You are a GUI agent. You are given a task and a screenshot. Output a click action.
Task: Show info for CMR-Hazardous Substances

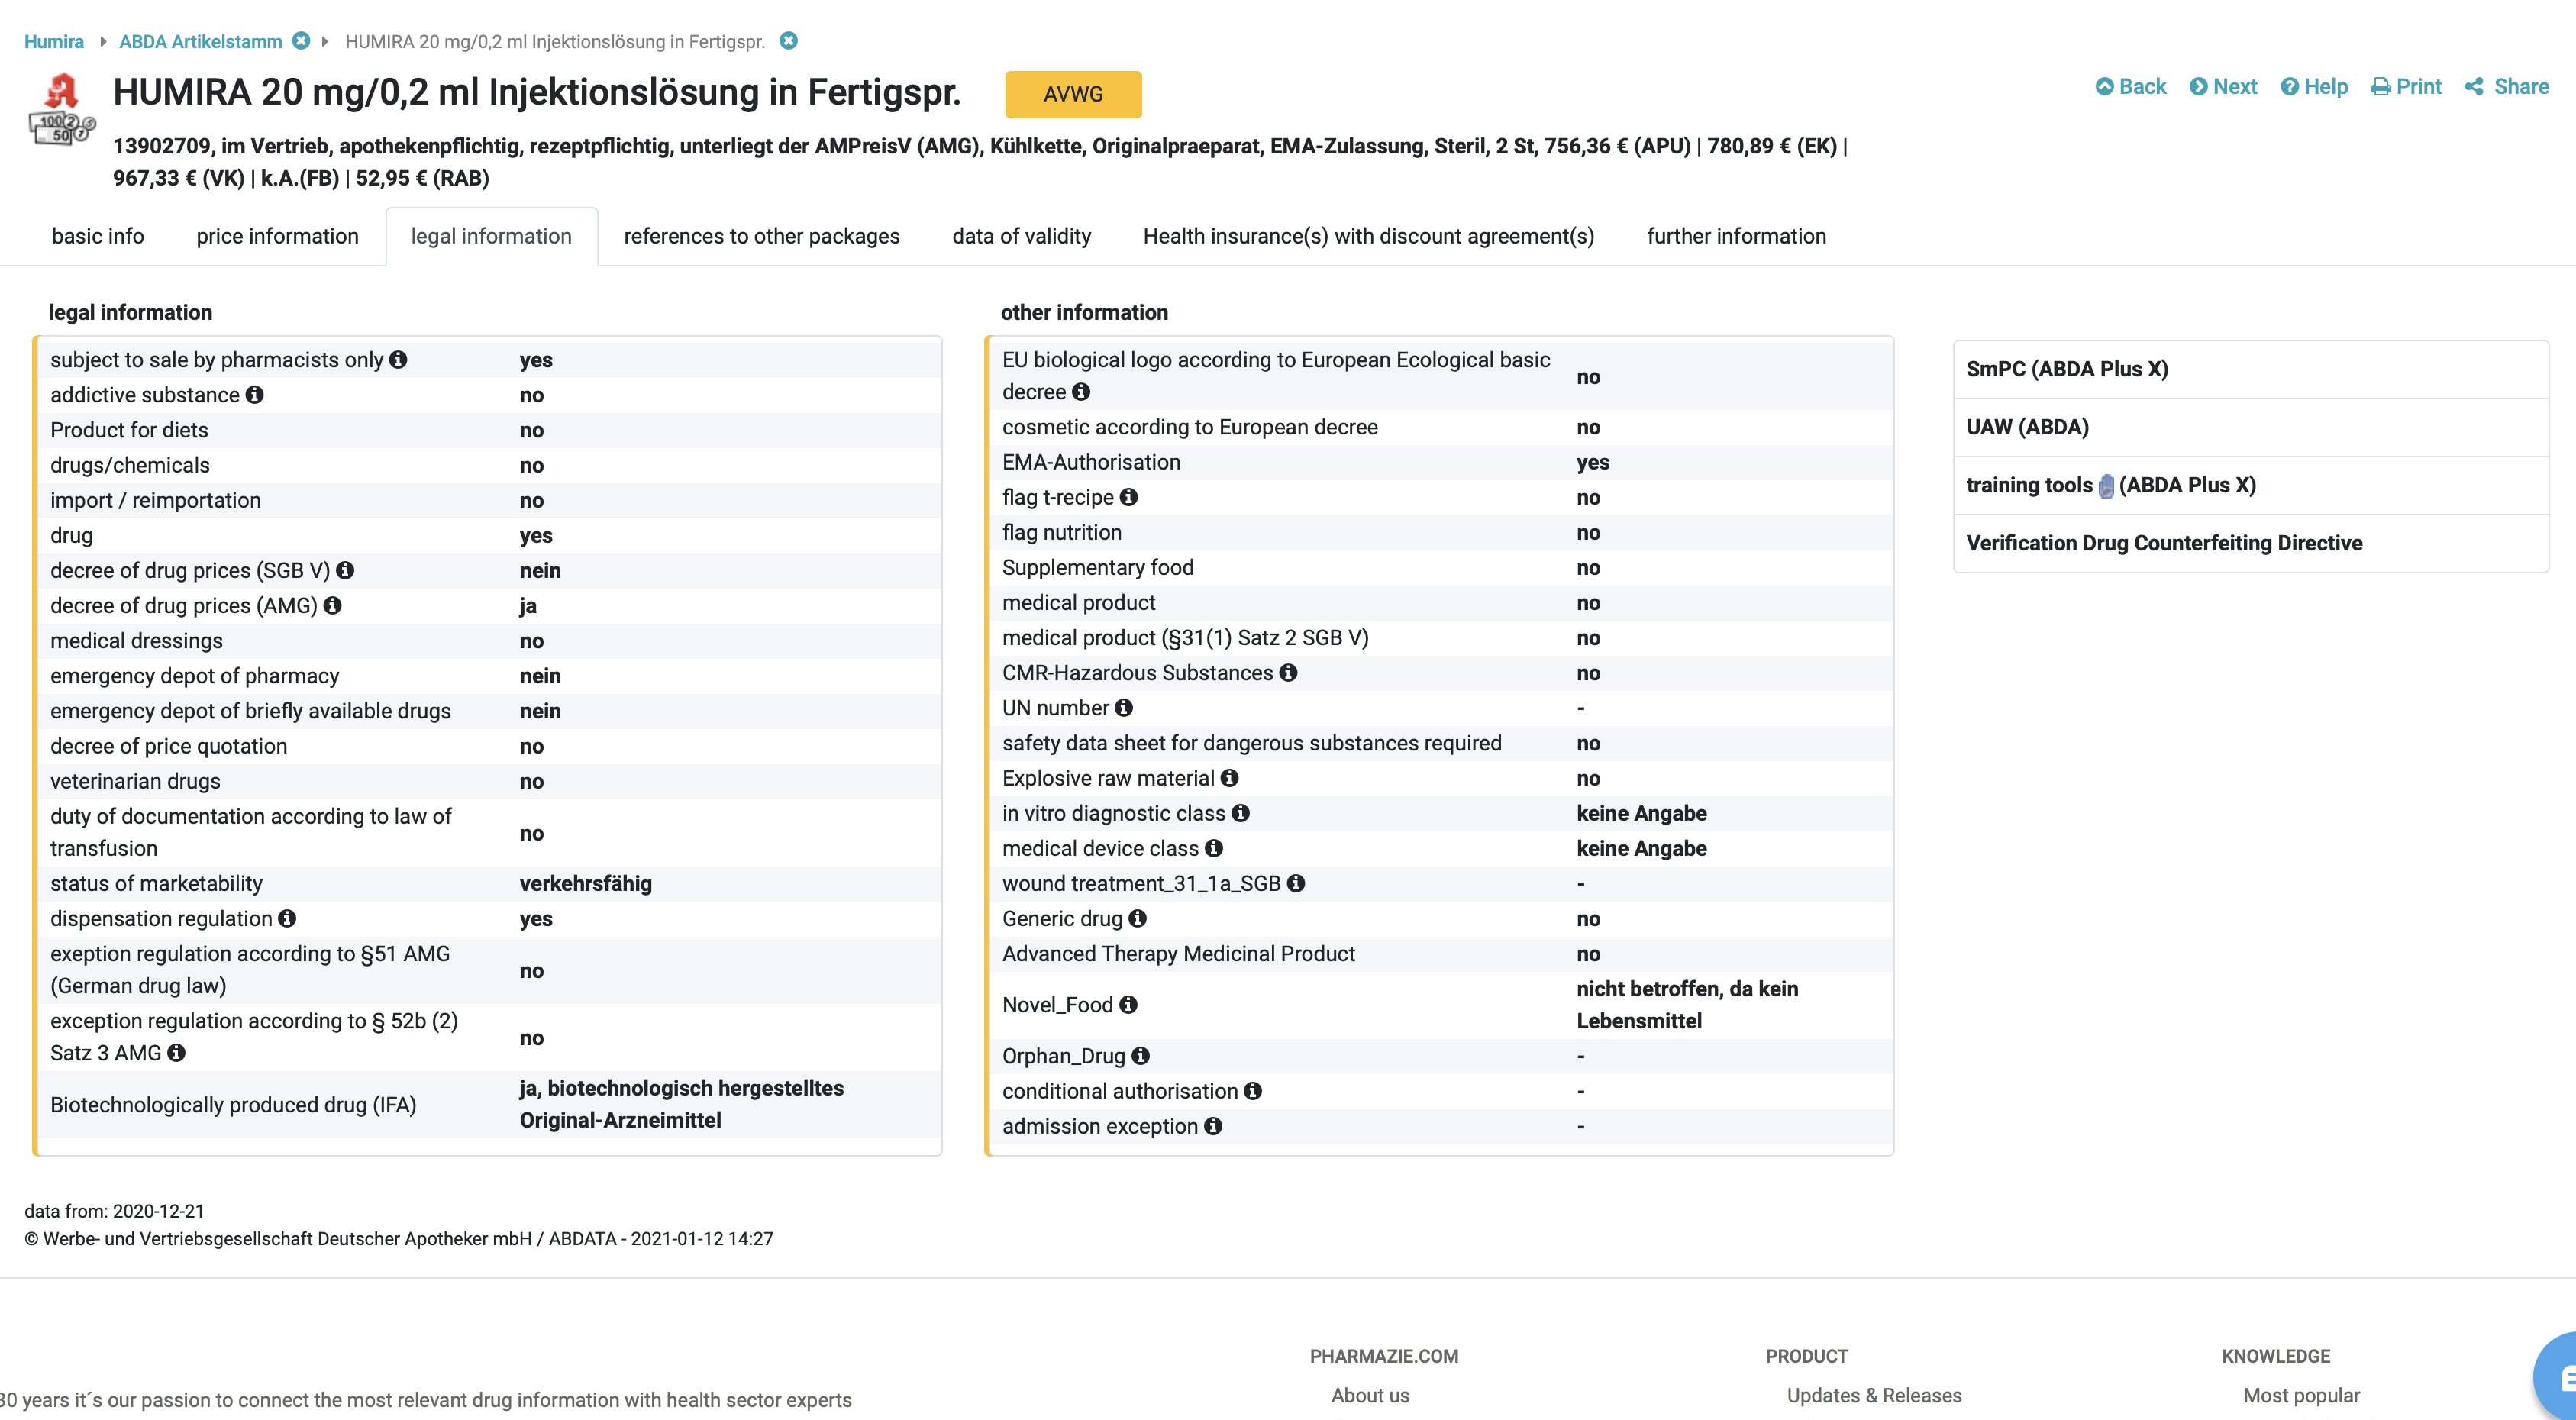pos(1288,673)
